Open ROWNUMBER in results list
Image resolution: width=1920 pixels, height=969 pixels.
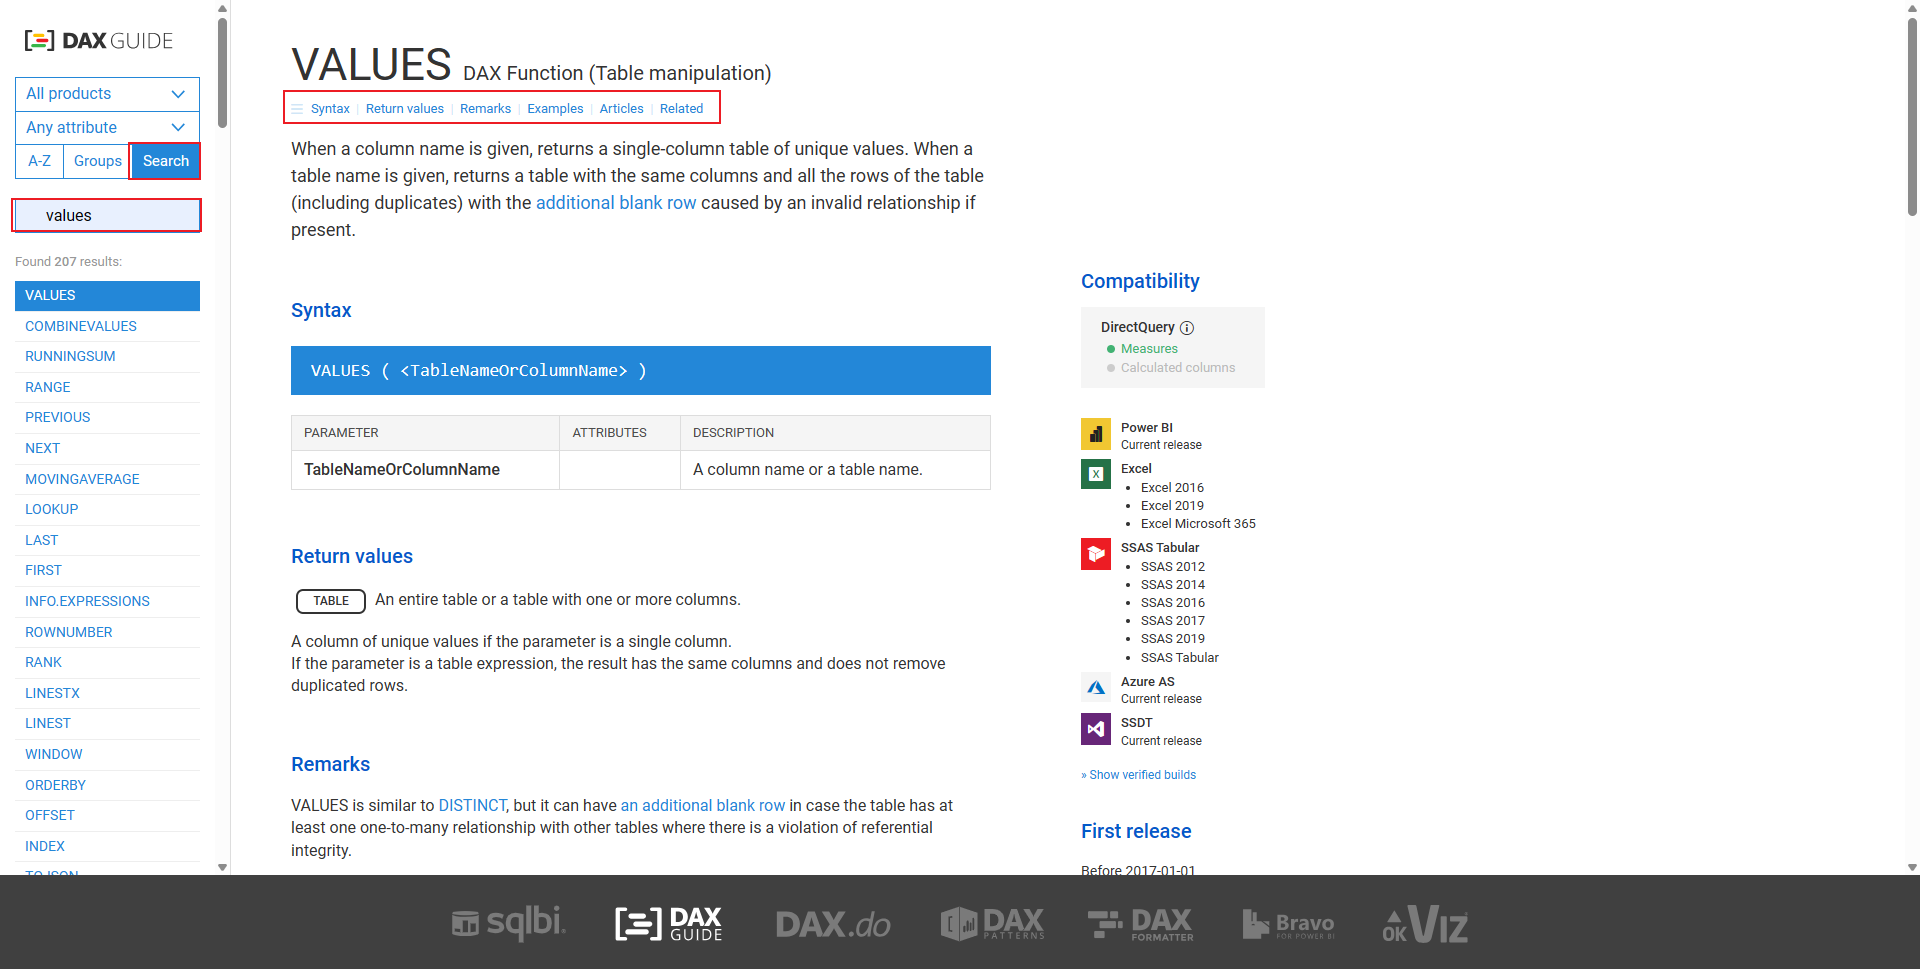click(107, 633)
